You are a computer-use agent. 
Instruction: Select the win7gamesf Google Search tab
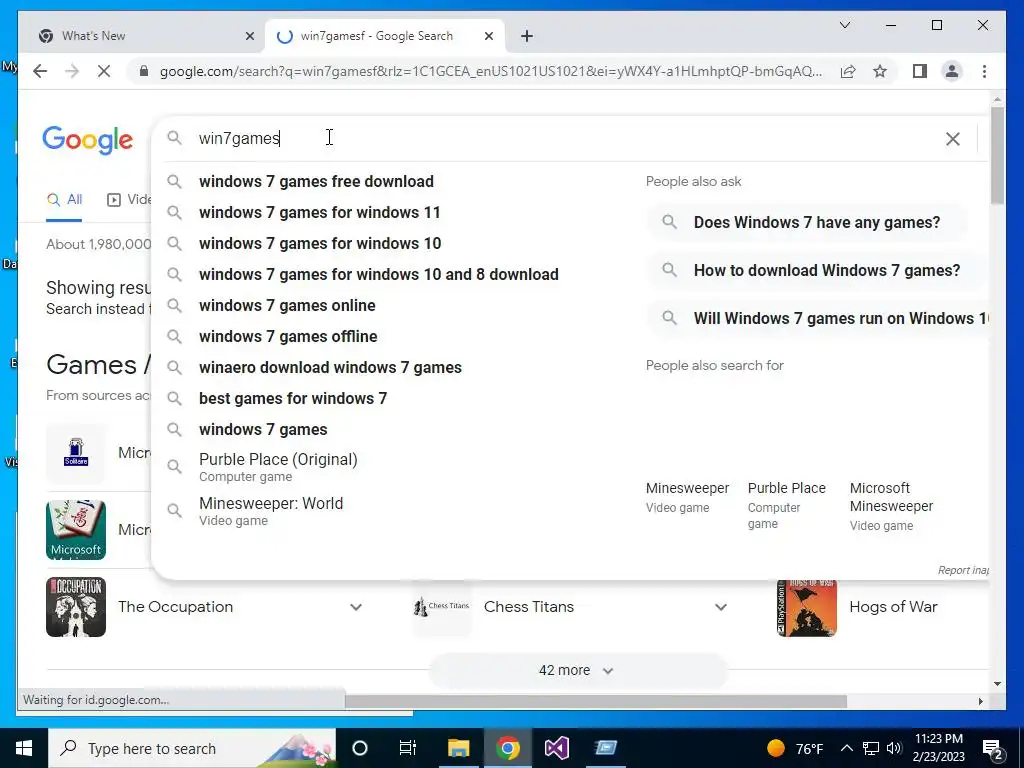pyautogui.click(x=384, y=36)
